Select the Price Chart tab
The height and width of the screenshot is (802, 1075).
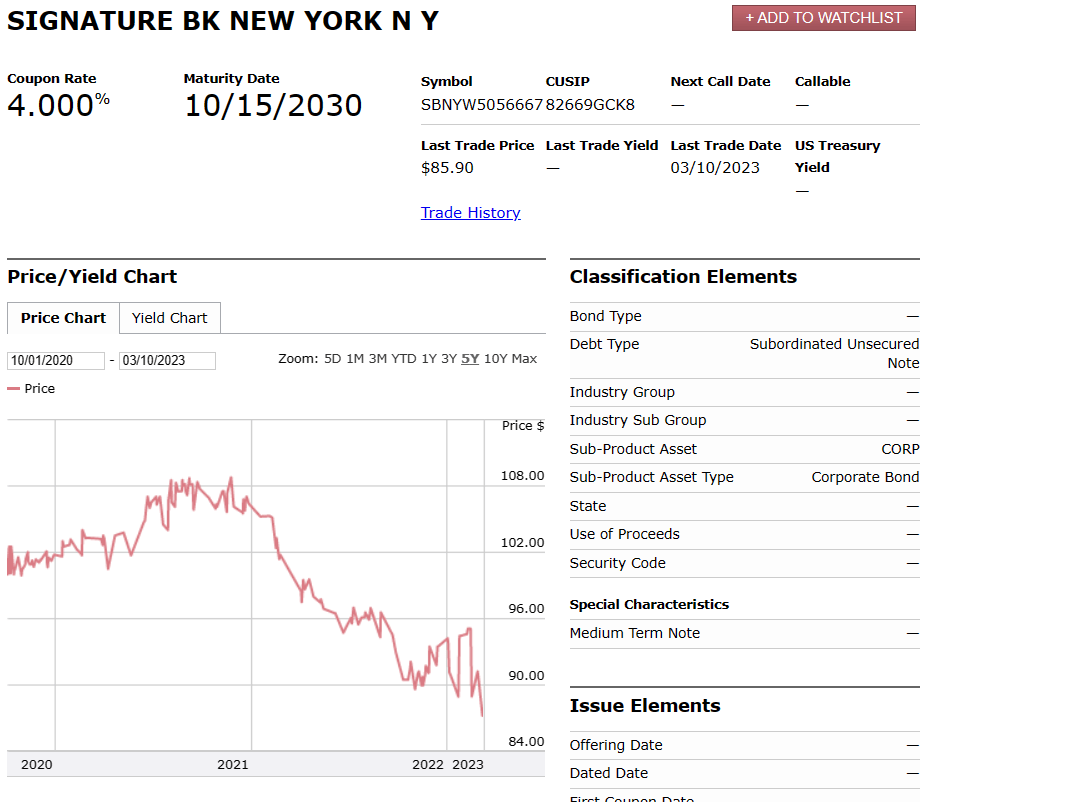coord(62,317)
